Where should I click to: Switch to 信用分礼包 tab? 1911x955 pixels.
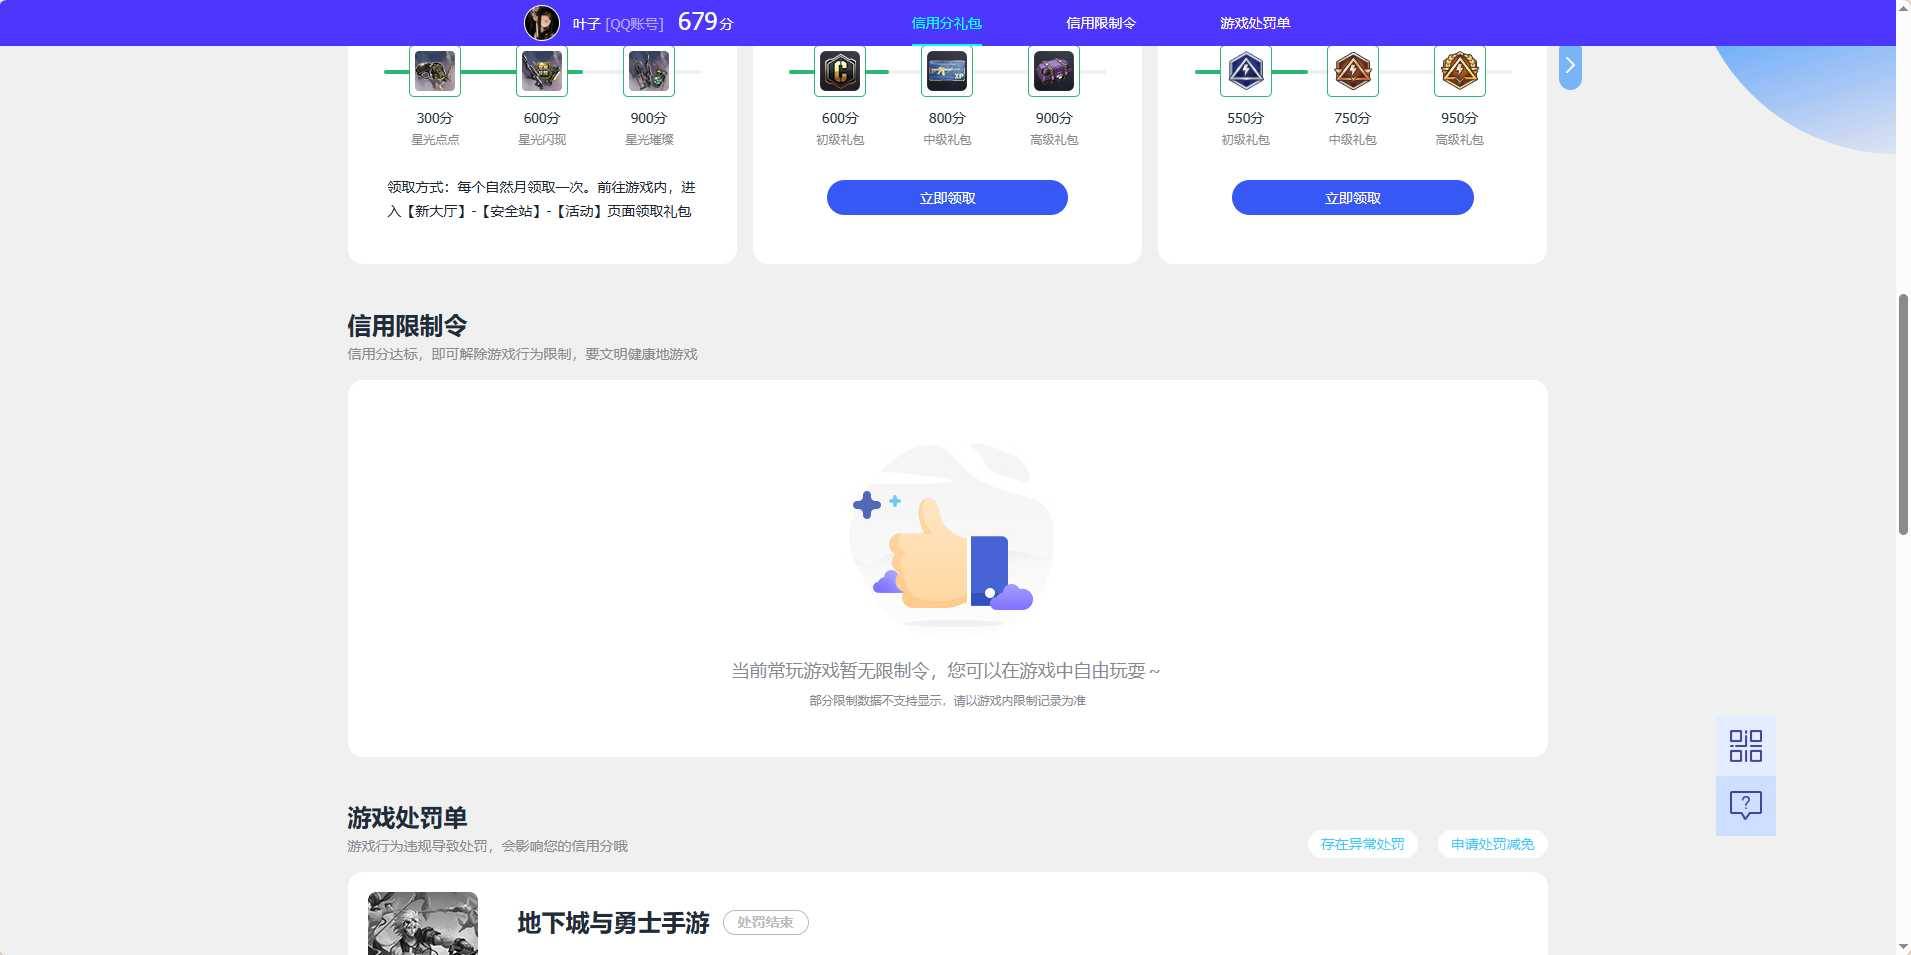pos(946,23)
